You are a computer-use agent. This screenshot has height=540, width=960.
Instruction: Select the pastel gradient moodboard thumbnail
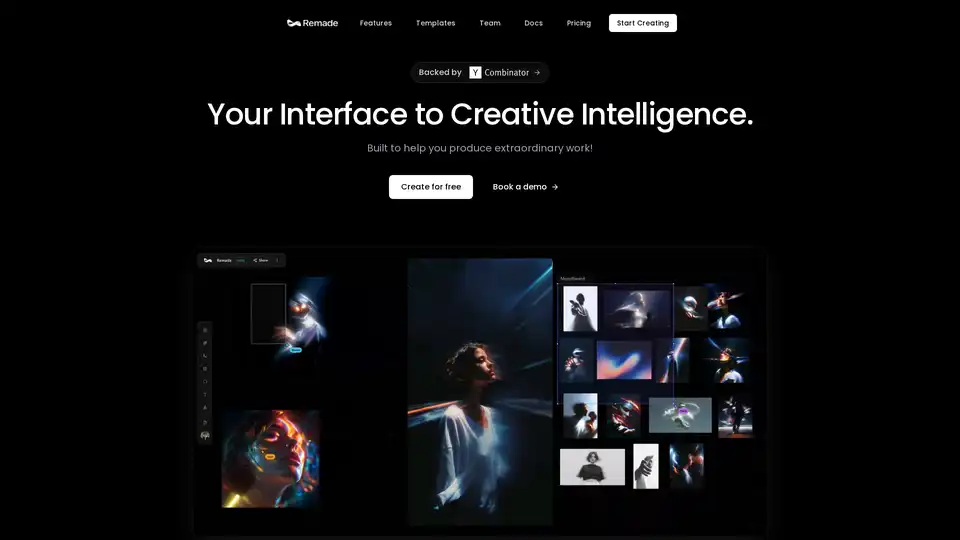click(624, 360)
